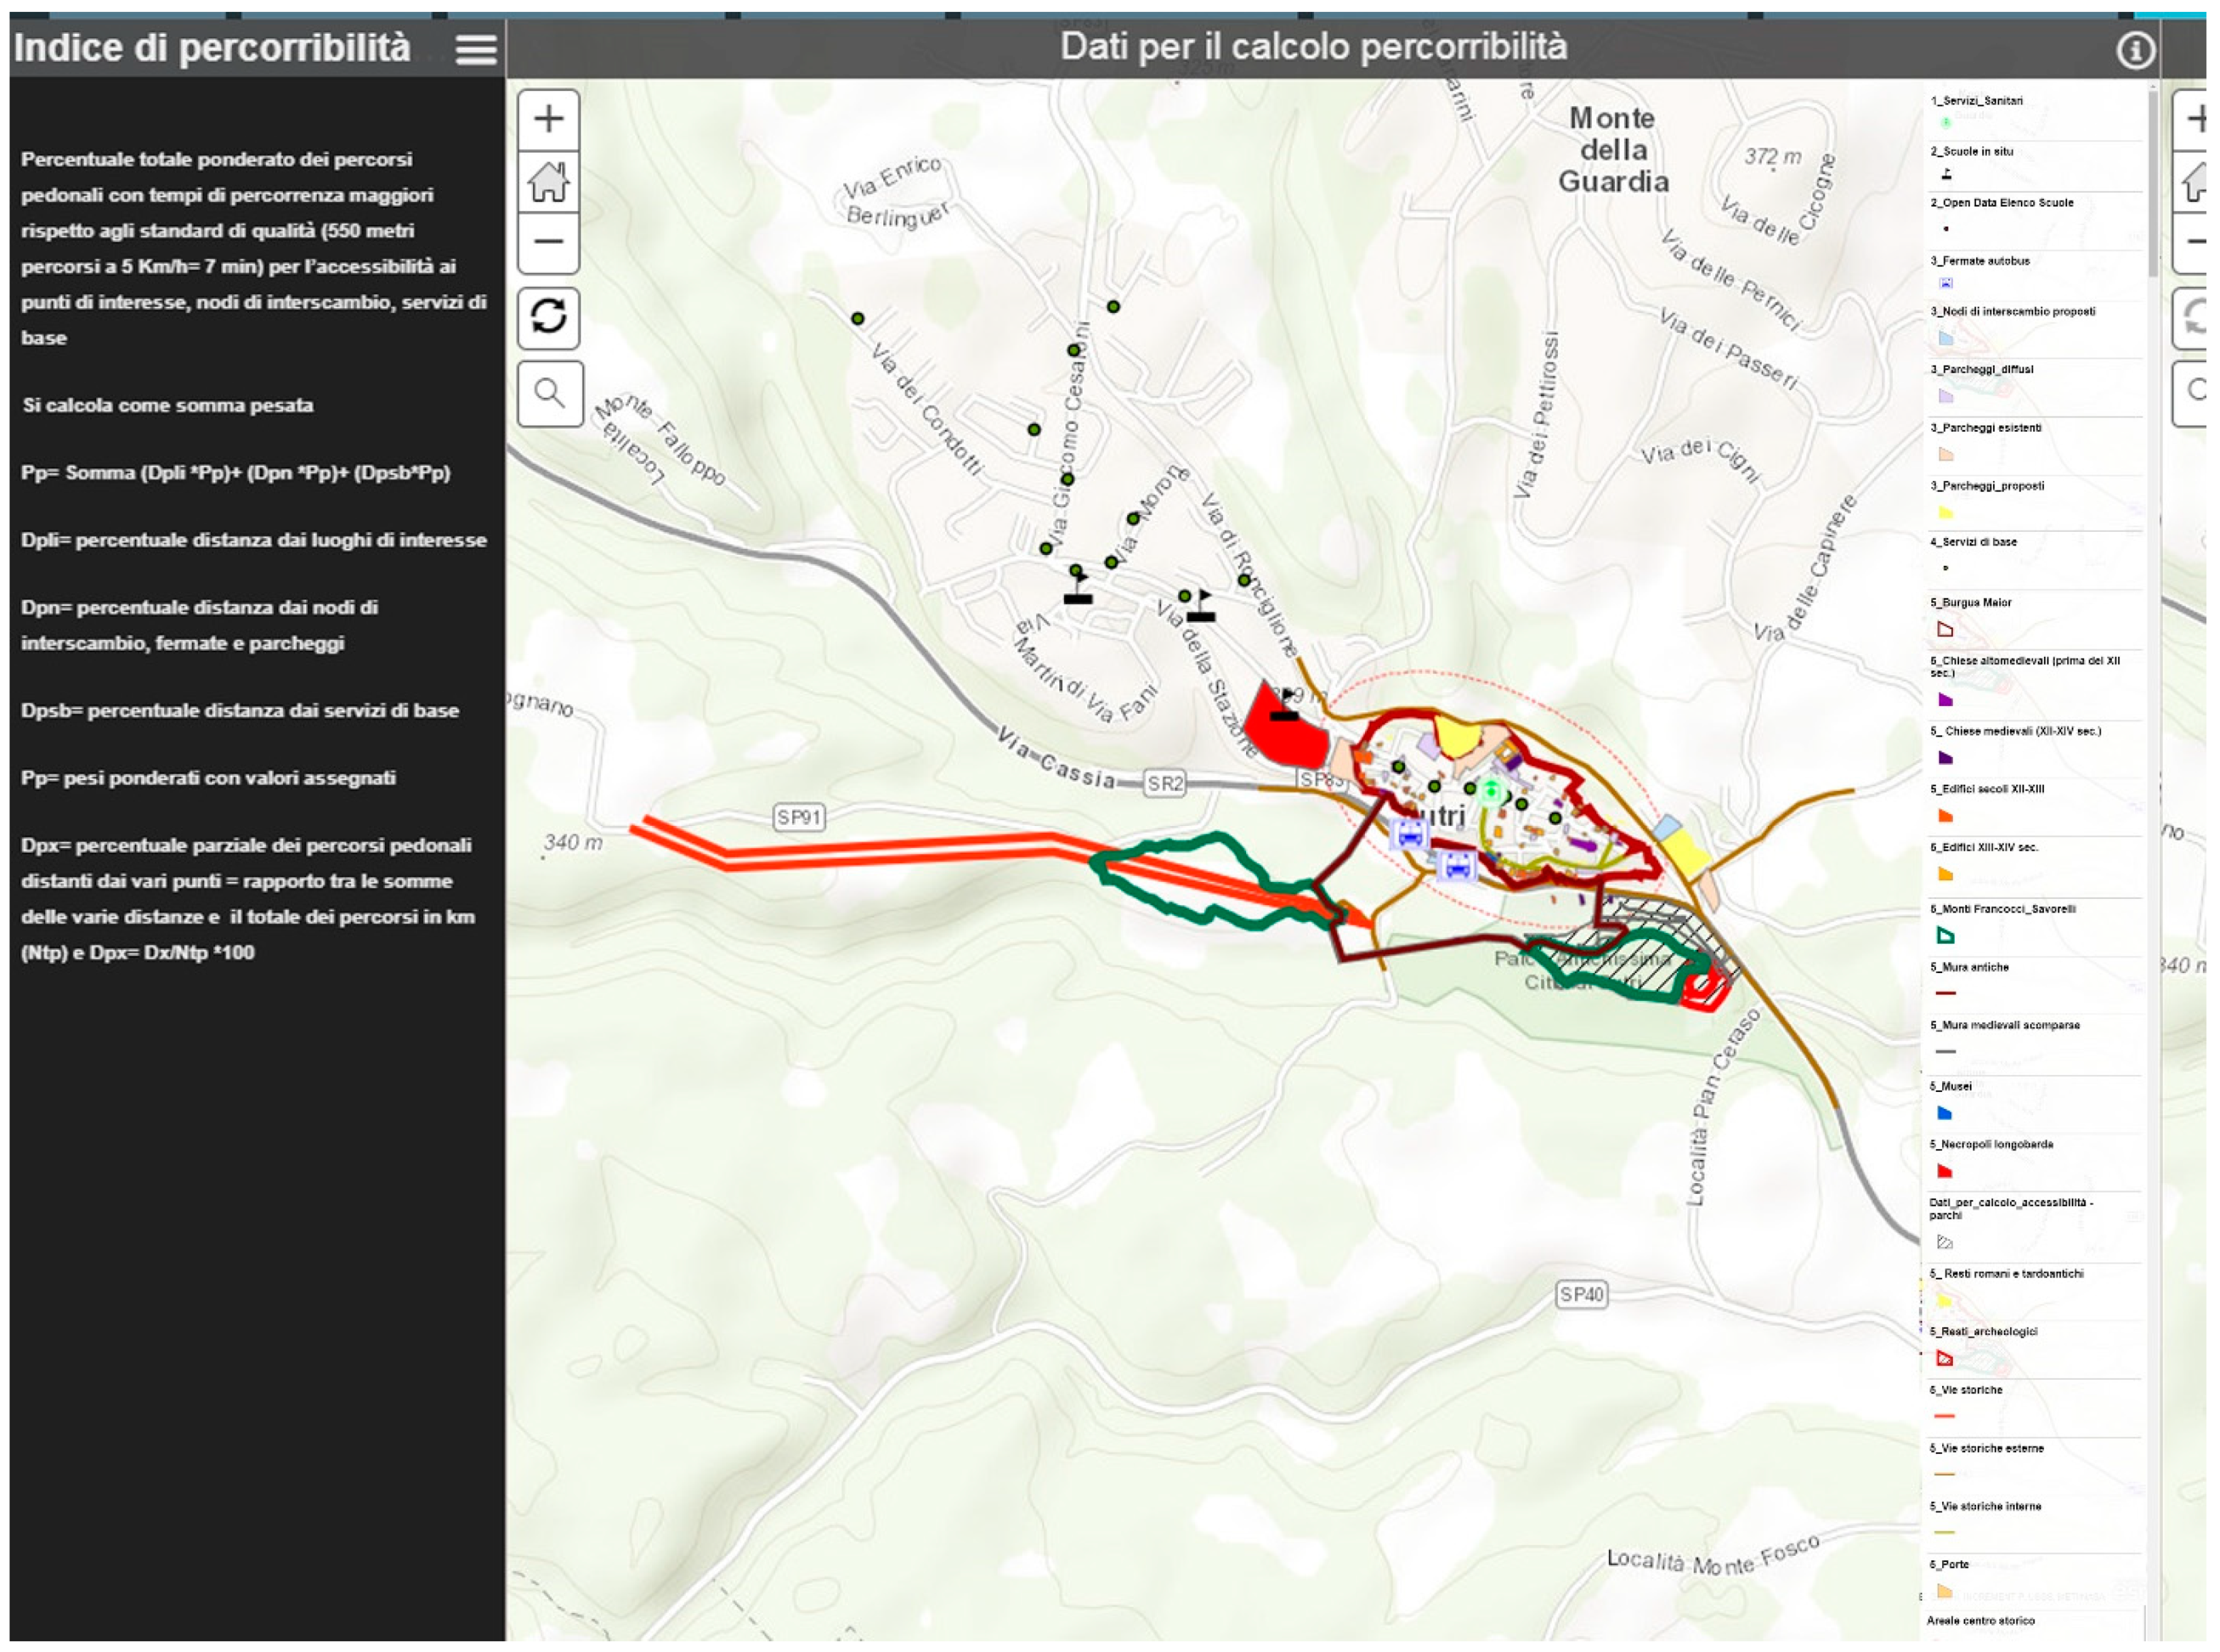Refresh the map with circular arrows icon

coord(549,318)
